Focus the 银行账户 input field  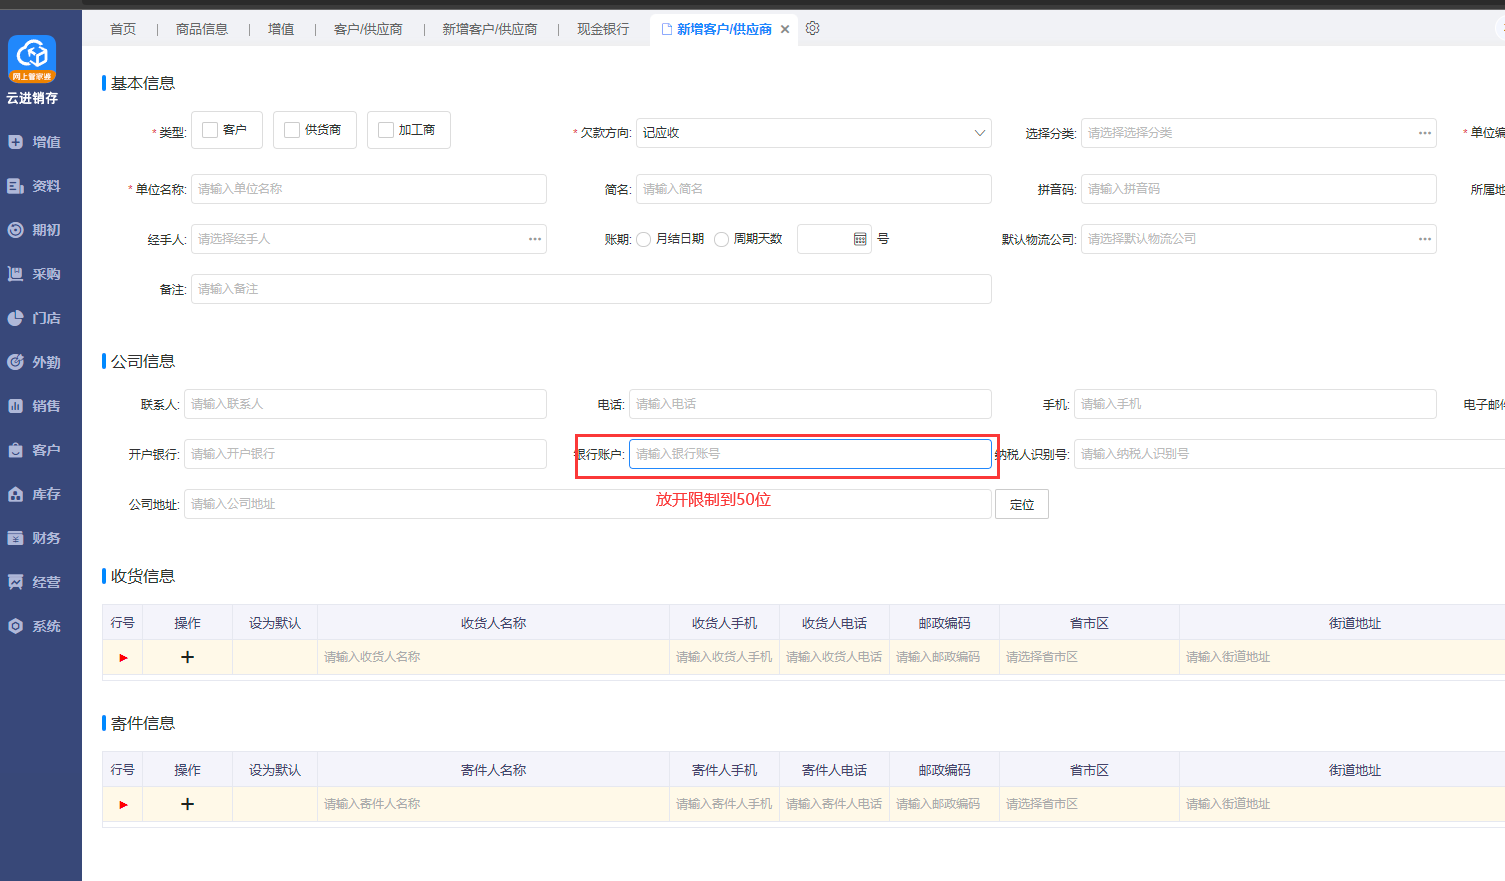[x=810, y=454]
